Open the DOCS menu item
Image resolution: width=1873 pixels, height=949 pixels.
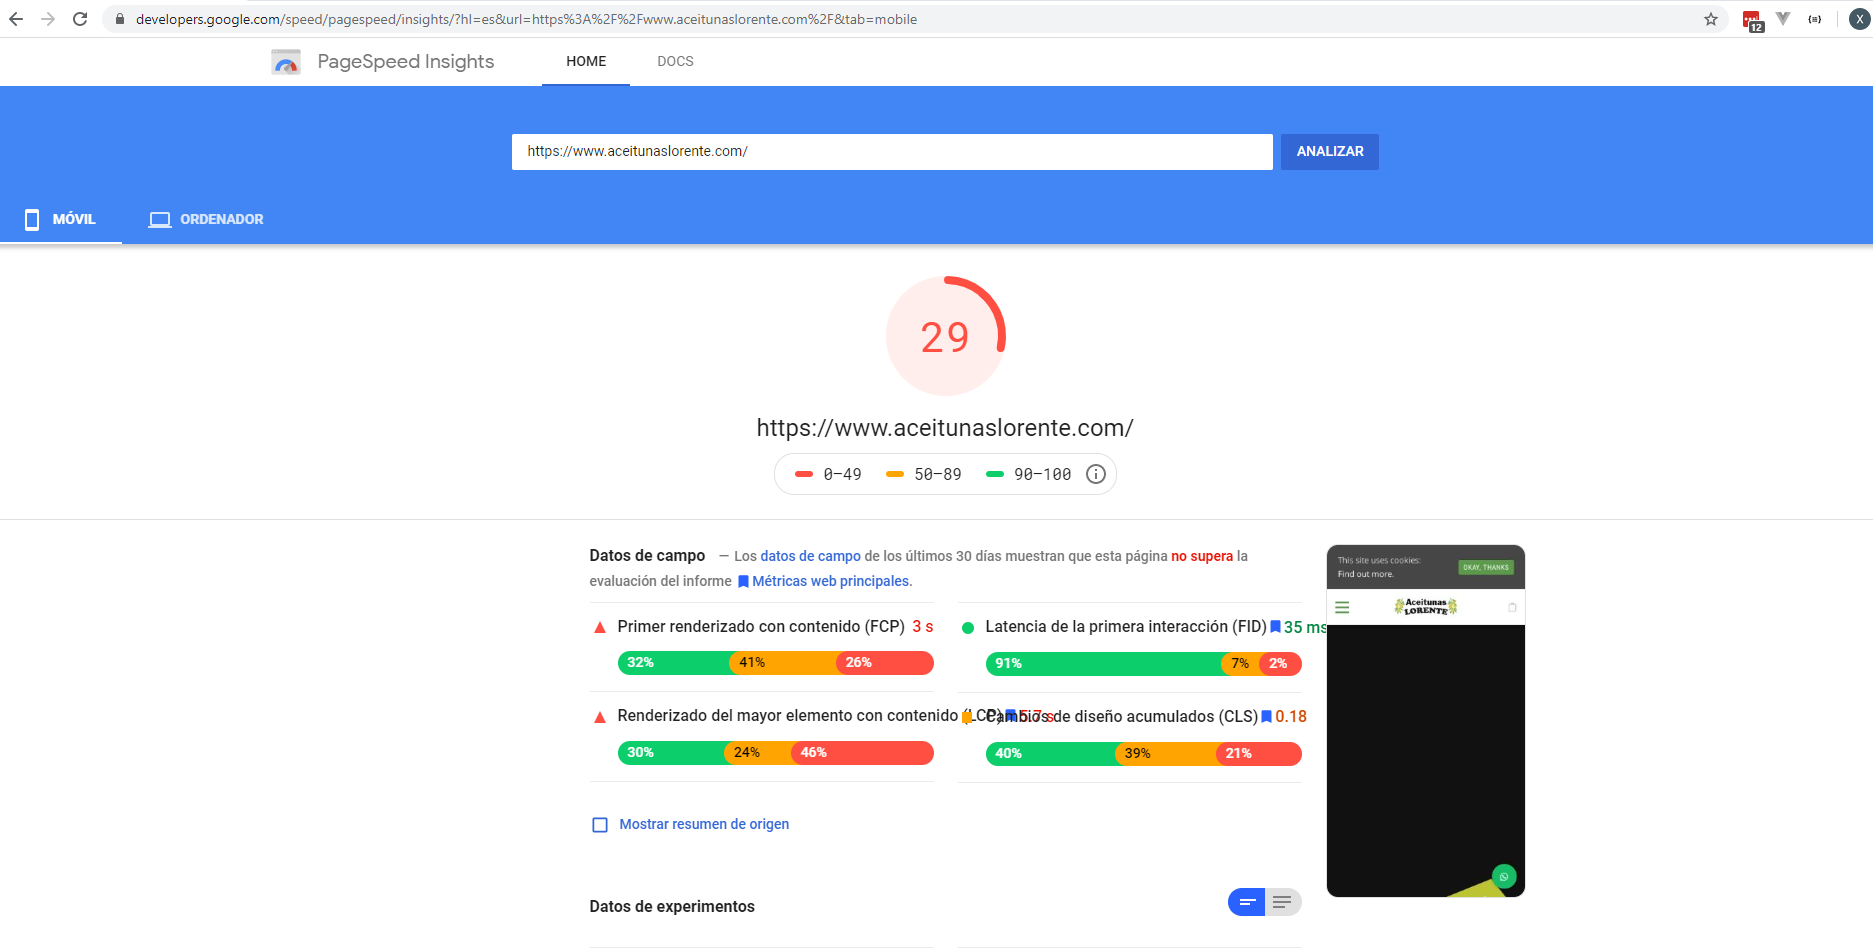click(x=675, y=61)
